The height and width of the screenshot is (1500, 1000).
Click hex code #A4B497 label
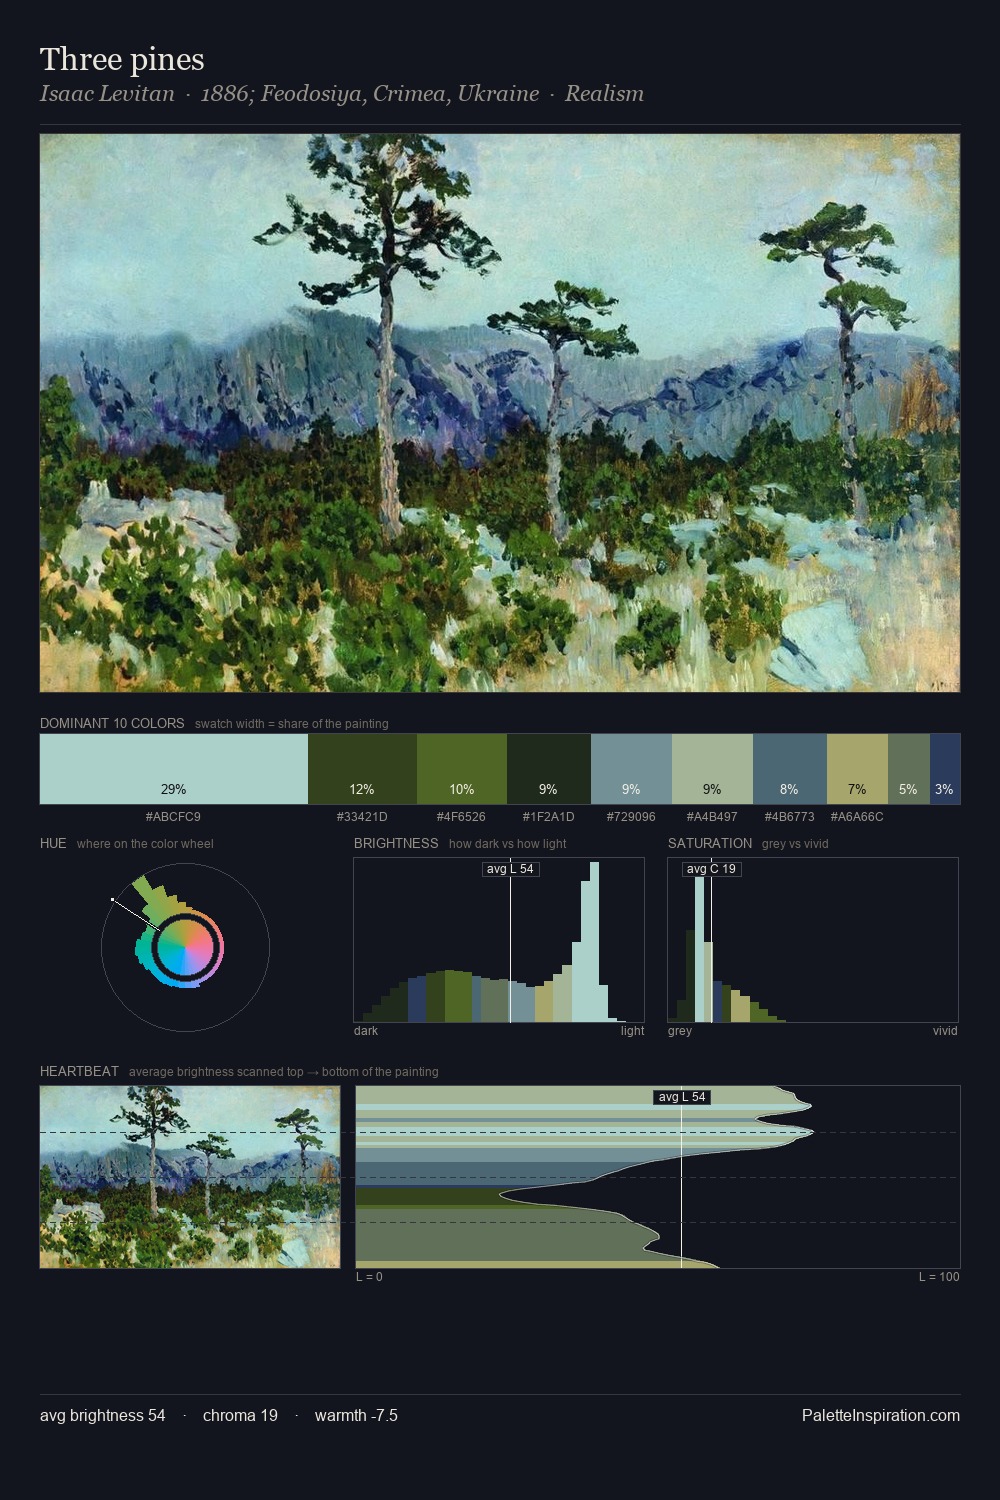[x=712, y=817]
